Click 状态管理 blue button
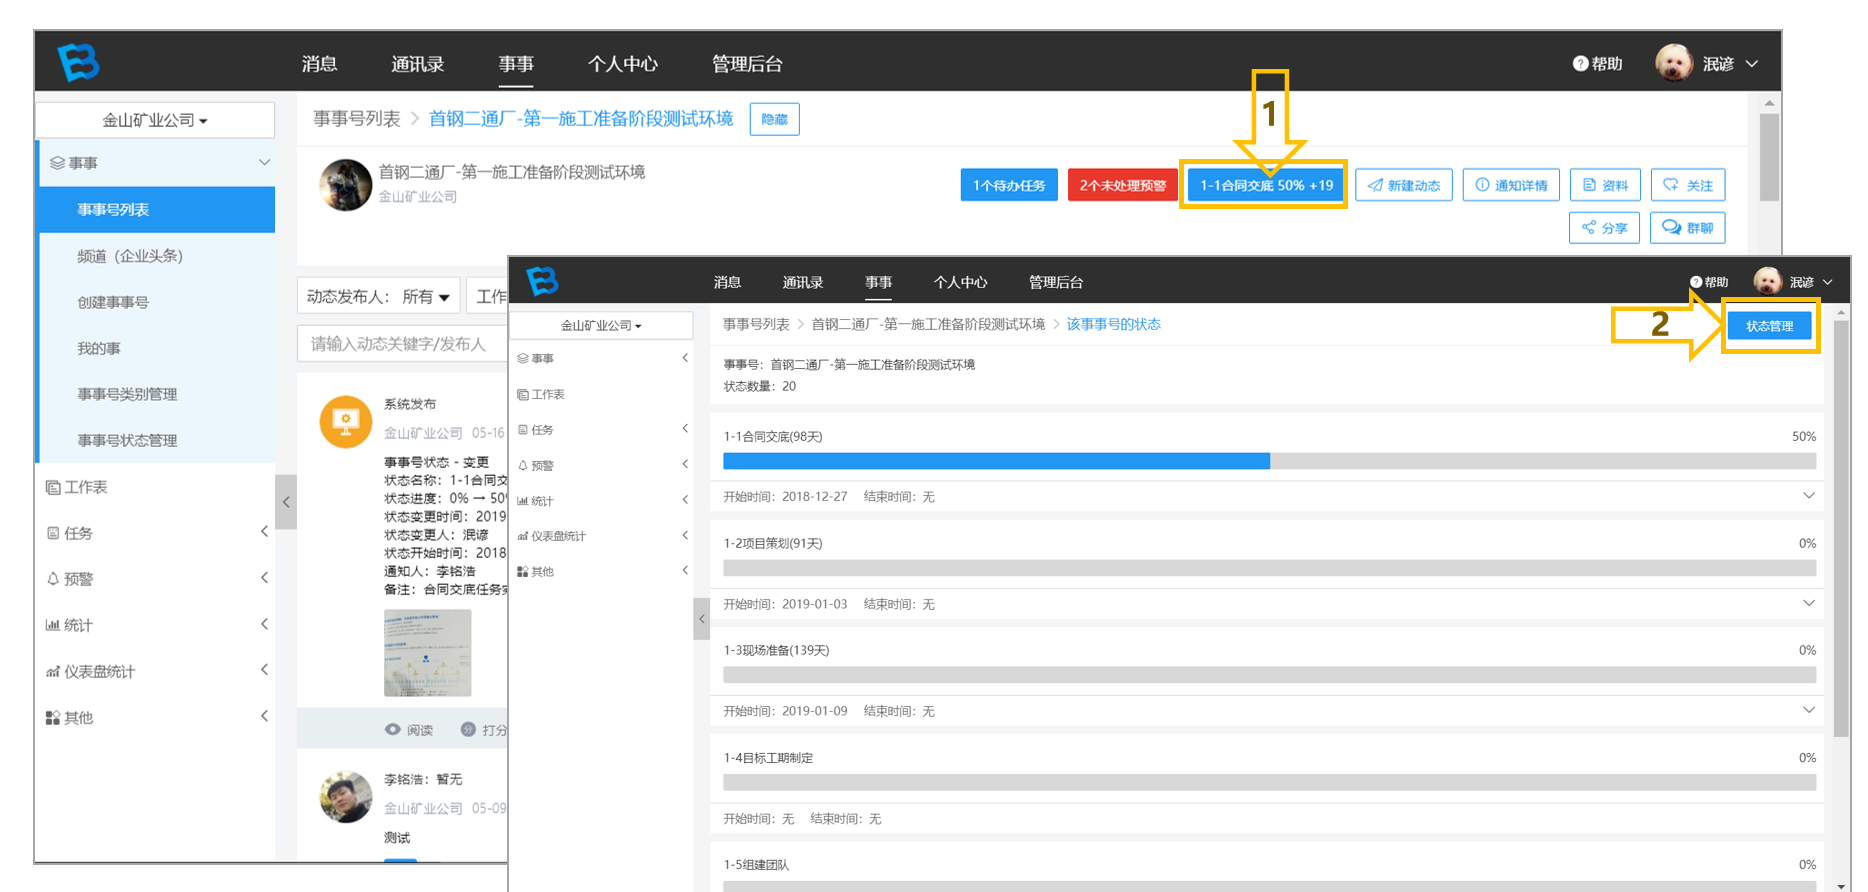This screenshot has width=1868, height=892. pyautogui.click(x=1769, y=326)
